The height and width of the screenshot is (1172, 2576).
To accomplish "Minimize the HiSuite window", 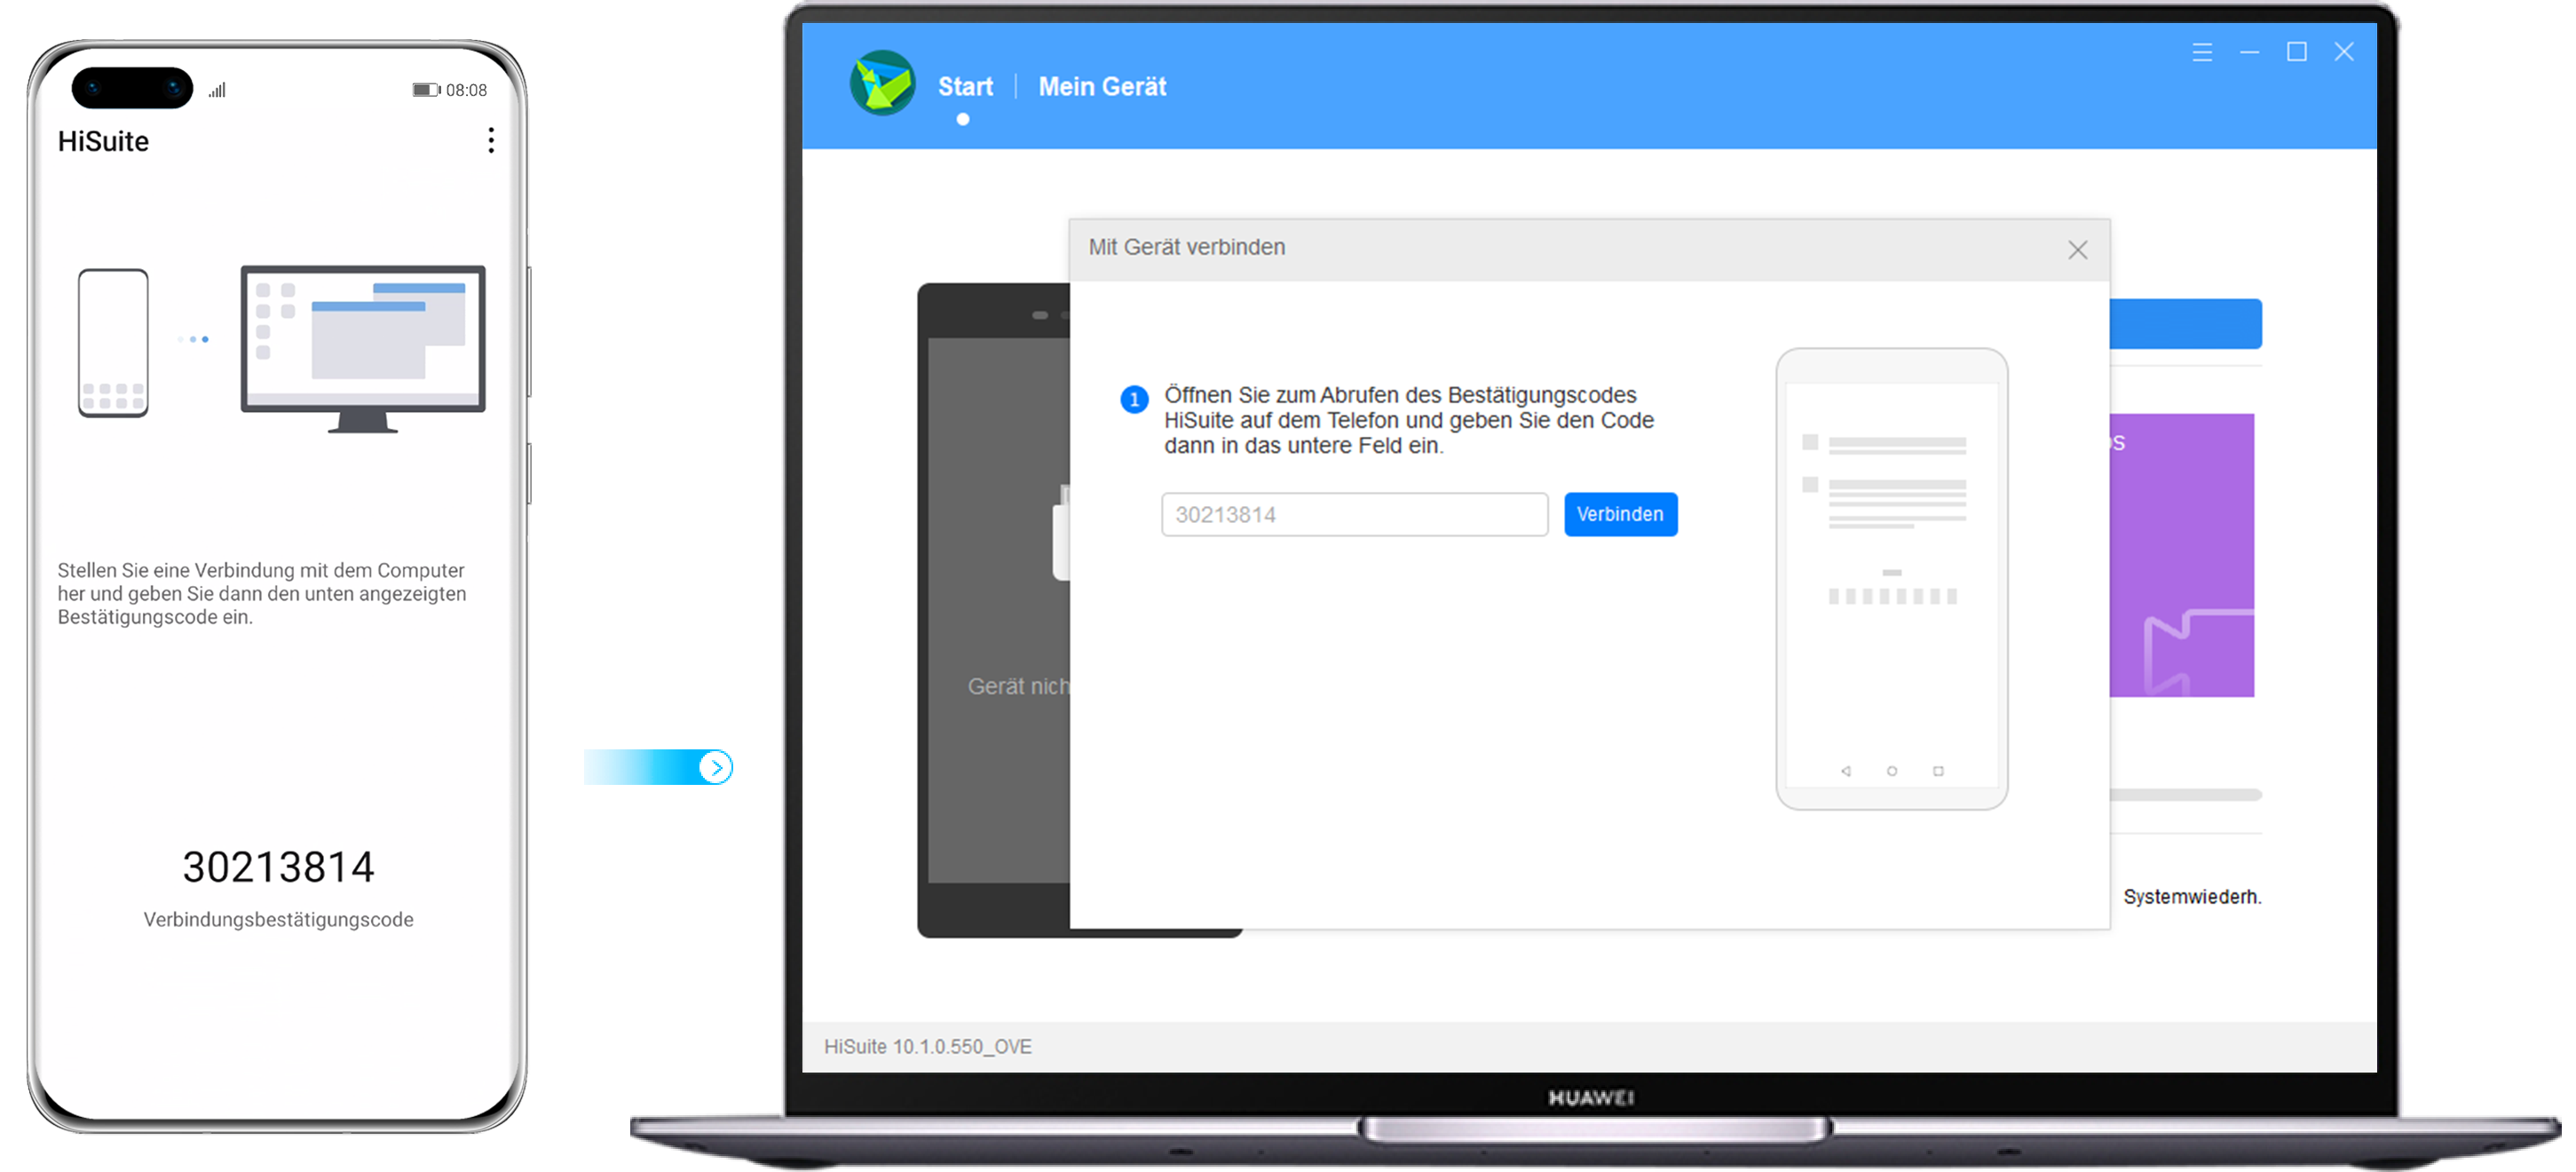I will point(2249,52).
